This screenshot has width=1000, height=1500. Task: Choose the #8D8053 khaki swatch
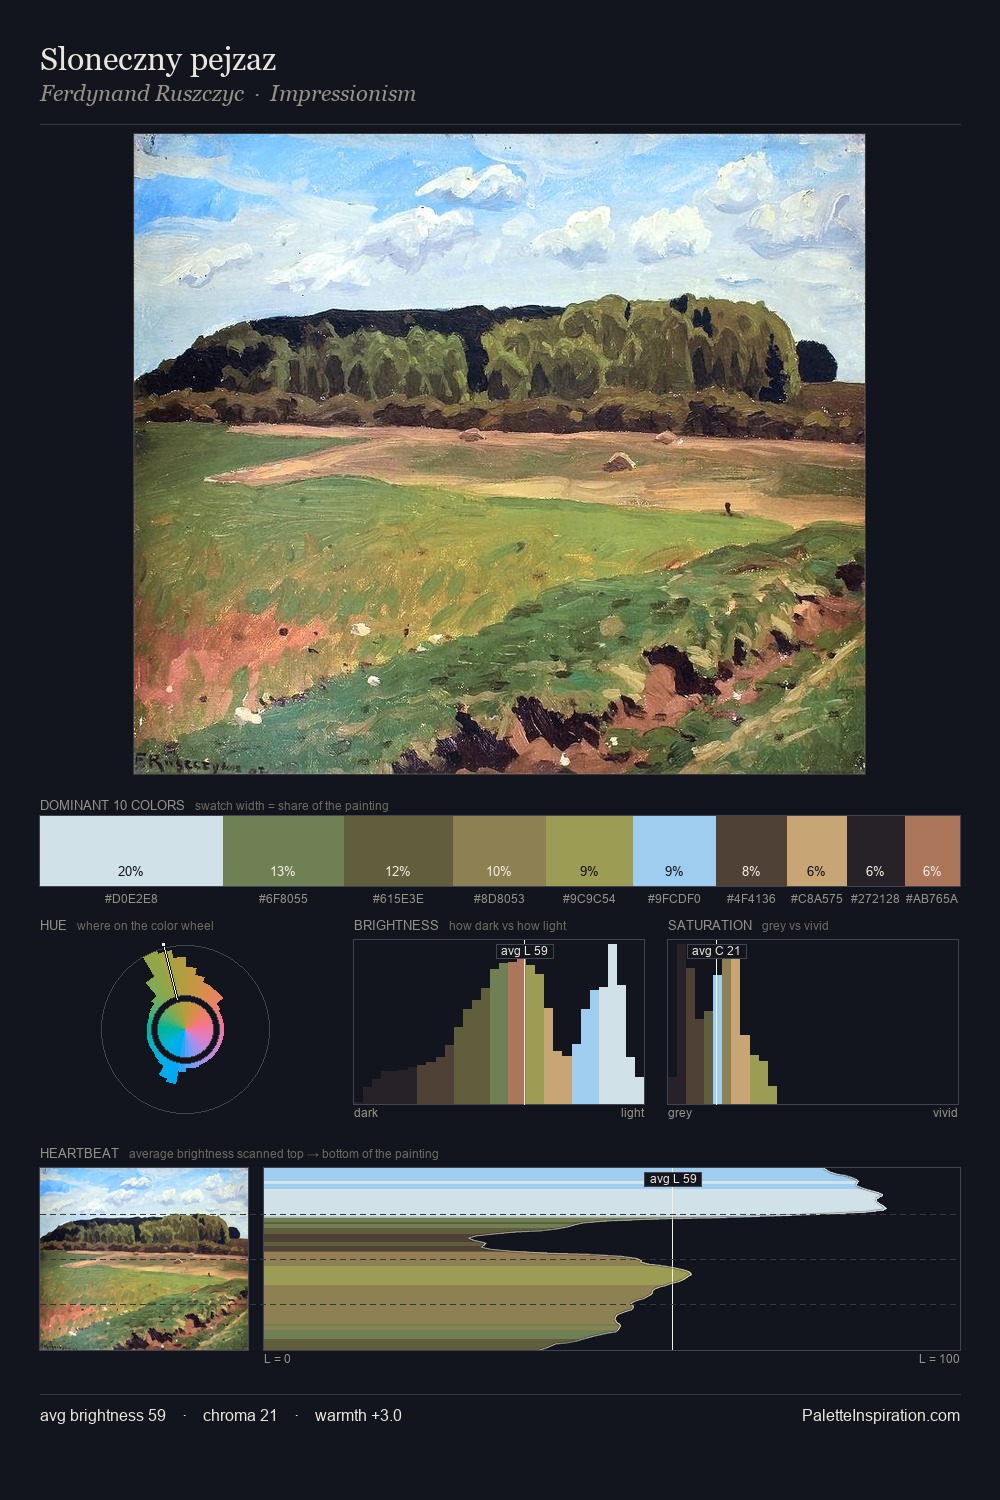(x=499, y=851)
